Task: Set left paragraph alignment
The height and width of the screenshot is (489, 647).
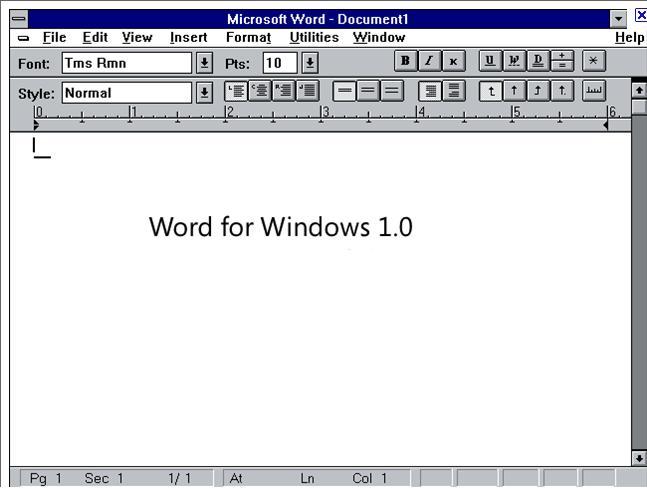Action: coord(236,91)
